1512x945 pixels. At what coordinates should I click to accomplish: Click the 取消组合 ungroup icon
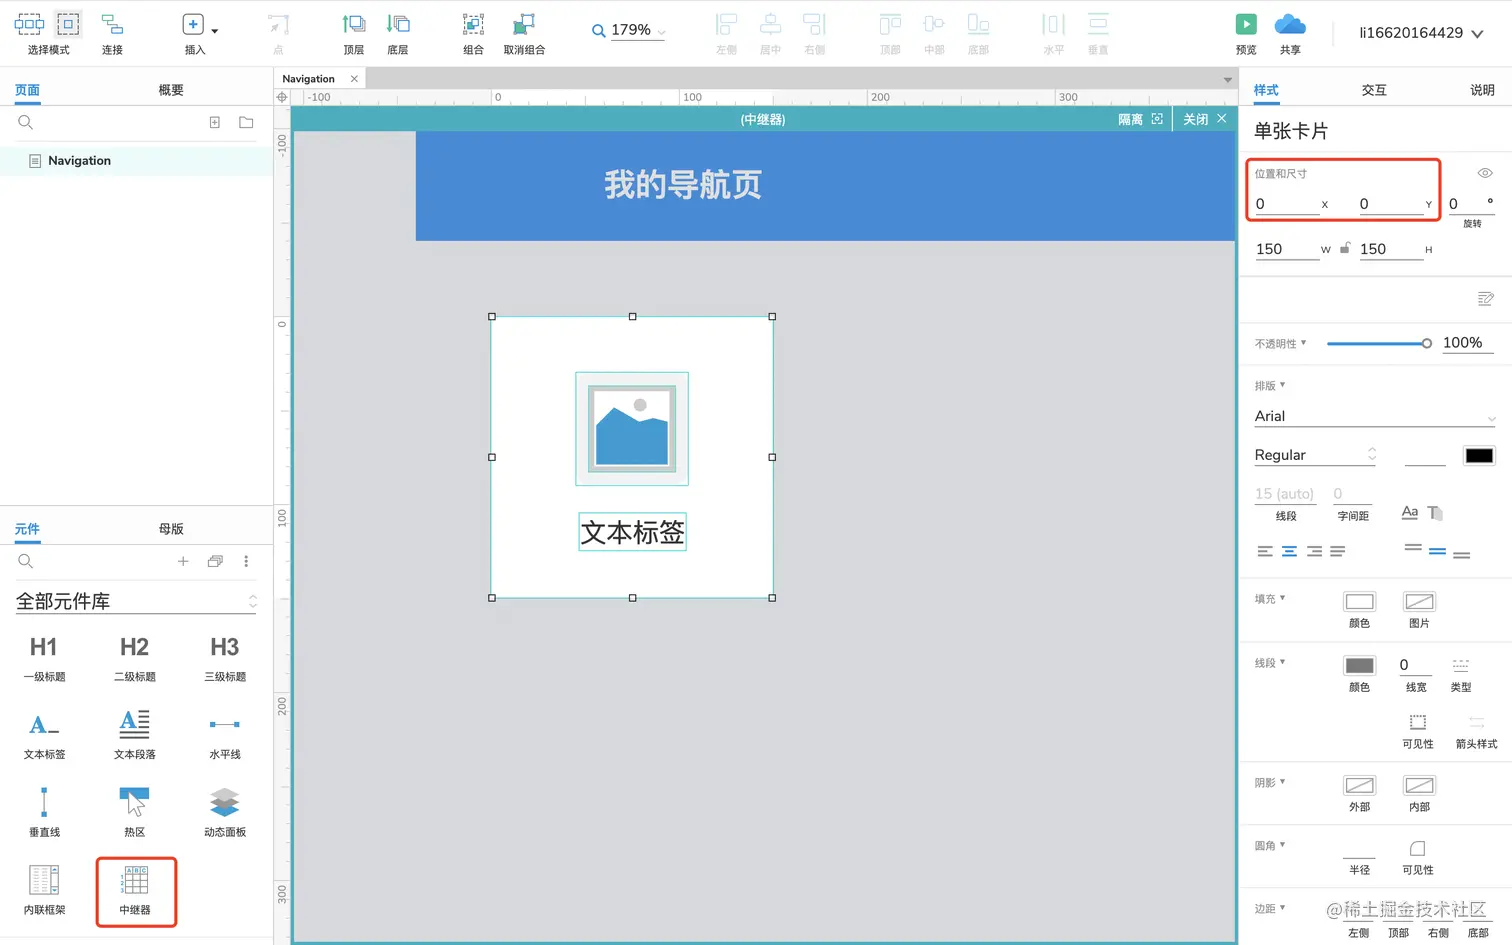coord(523,24)
